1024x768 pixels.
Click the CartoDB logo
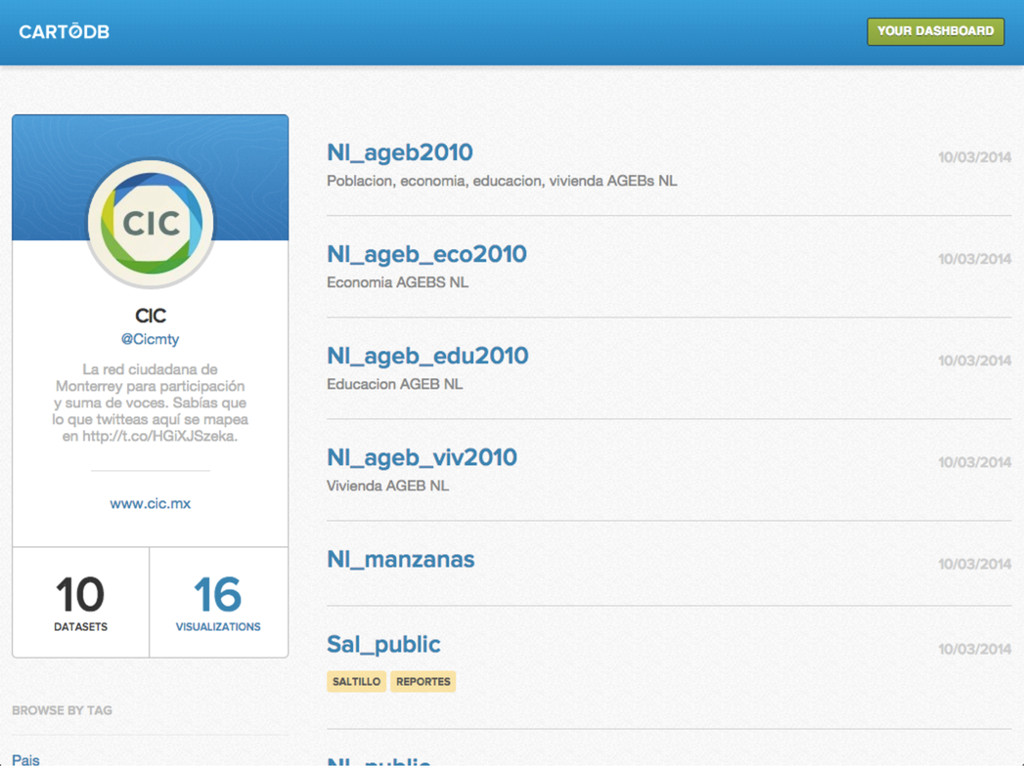point(64,31)
